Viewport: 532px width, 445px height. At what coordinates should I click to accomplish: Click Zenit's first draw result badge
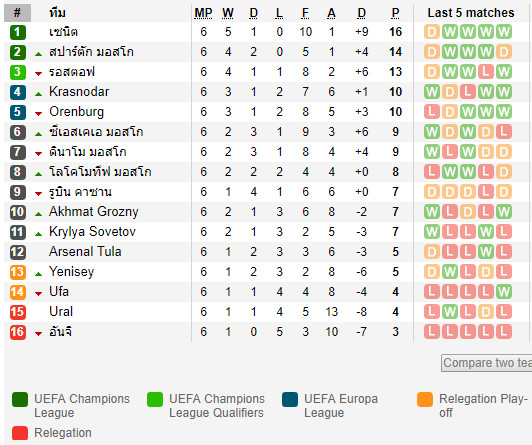[x=432, y=32]
